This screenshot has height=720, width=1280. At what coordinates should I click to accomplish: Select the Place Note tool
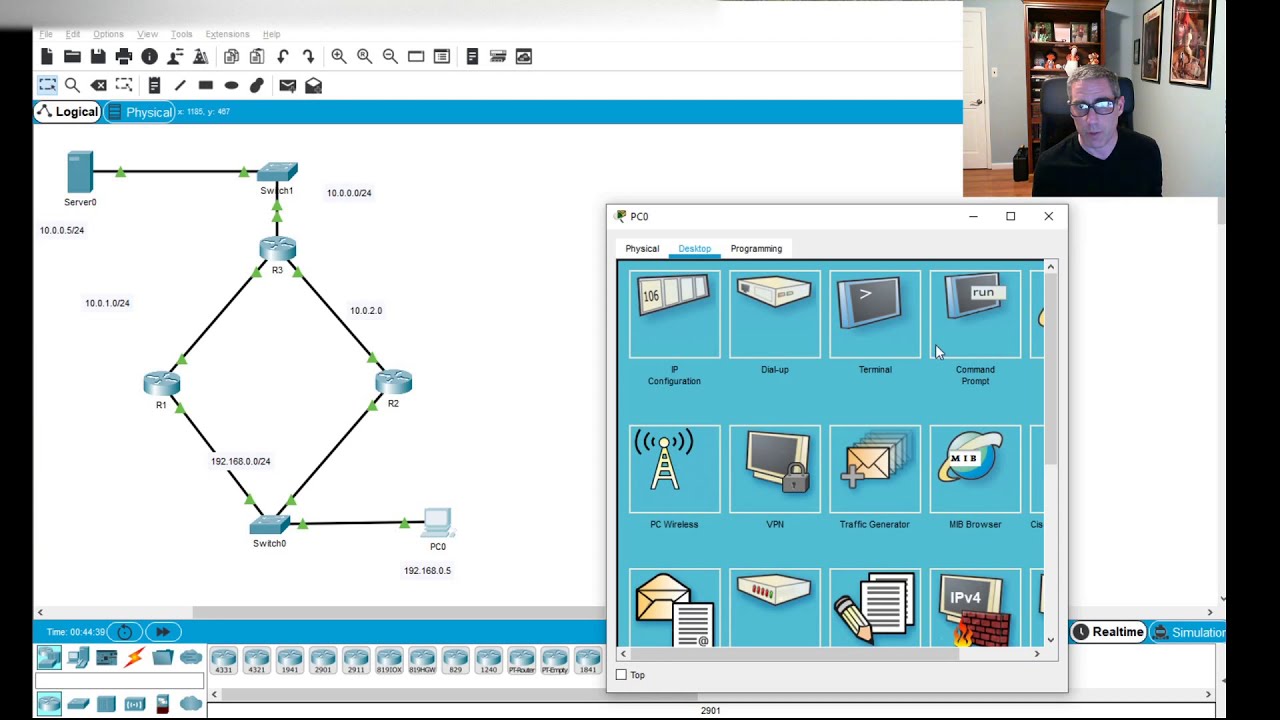click(154, 86)
